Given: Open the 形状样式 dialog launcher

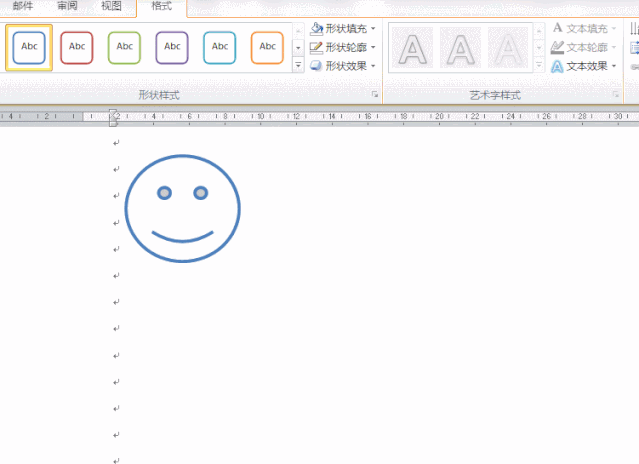Looking at the screenshot, I should (375, 95).
